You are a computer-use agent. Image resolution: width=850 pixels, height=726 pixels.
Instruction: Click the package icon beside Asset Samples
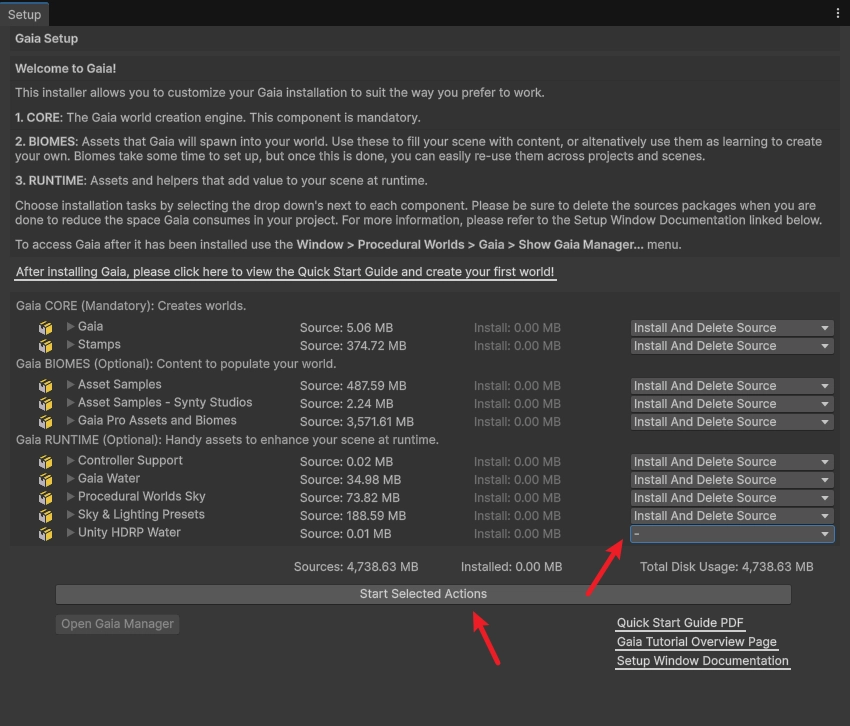46,386
